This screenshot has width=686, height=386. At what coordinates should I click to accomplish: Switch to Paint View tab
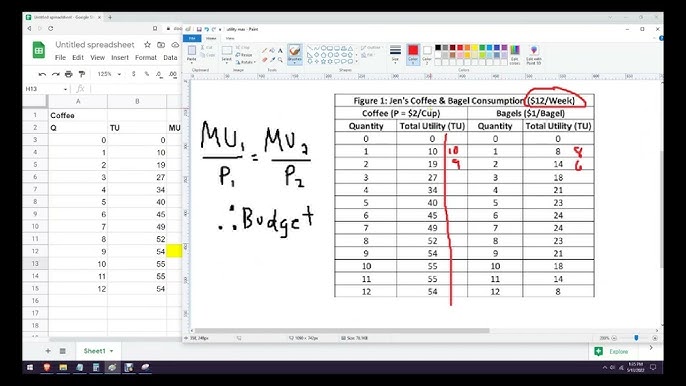230,39
